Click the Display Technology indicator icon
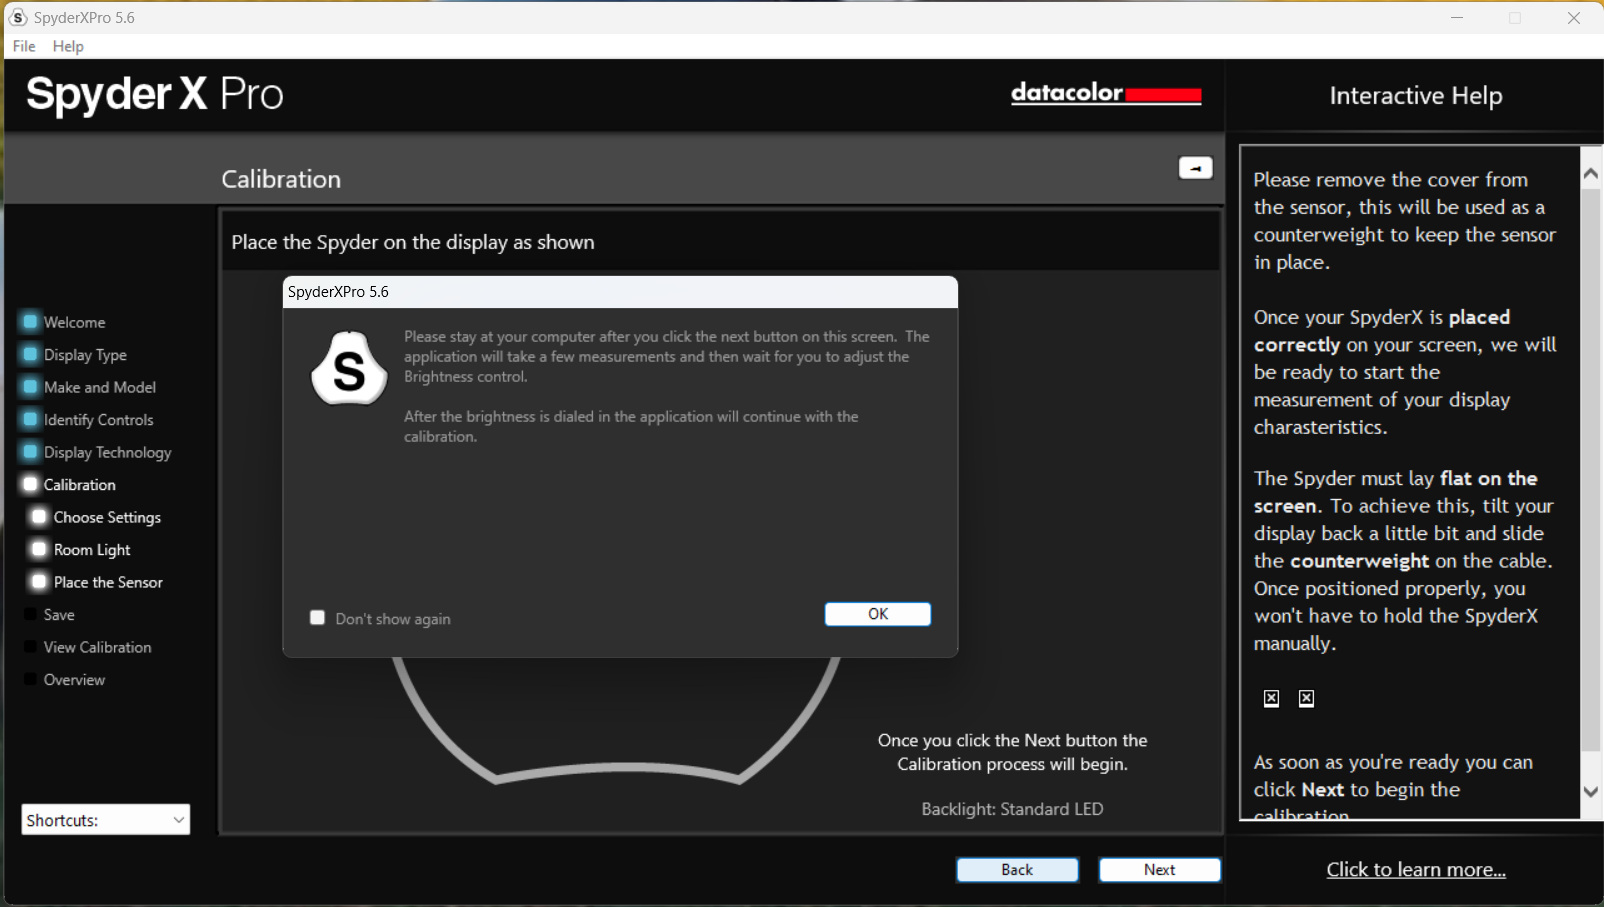 [30, 452]
